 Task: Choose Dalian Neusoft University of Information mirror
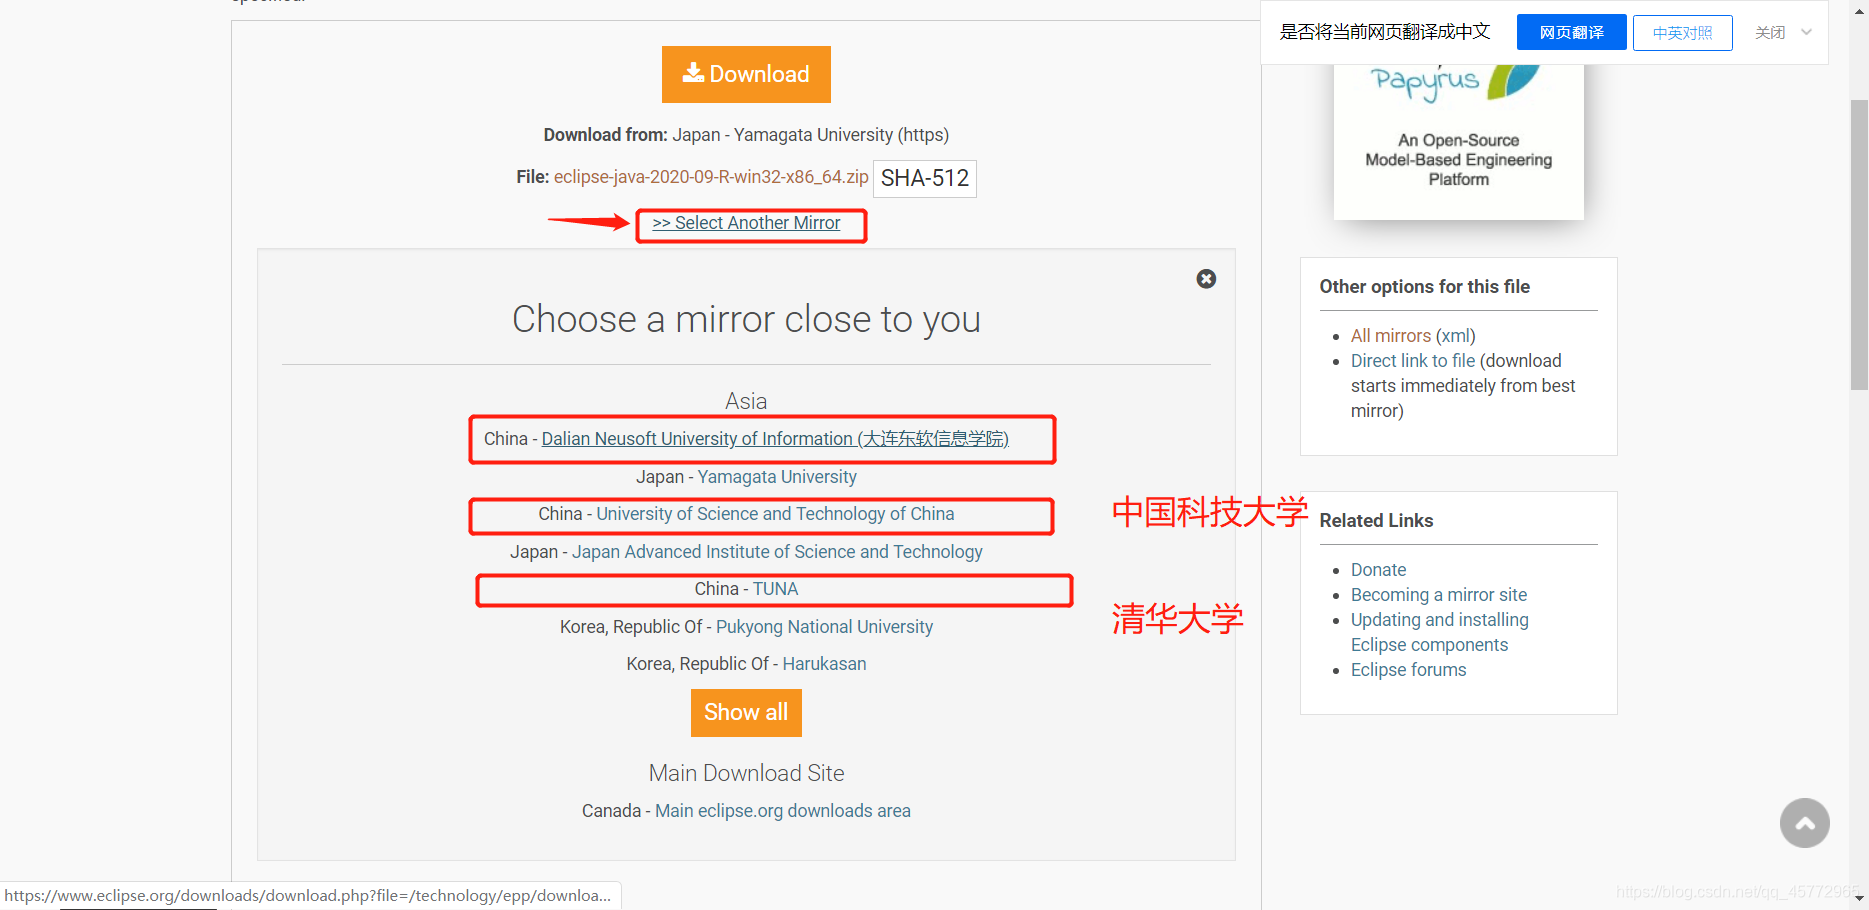click(x=775, y=439)
